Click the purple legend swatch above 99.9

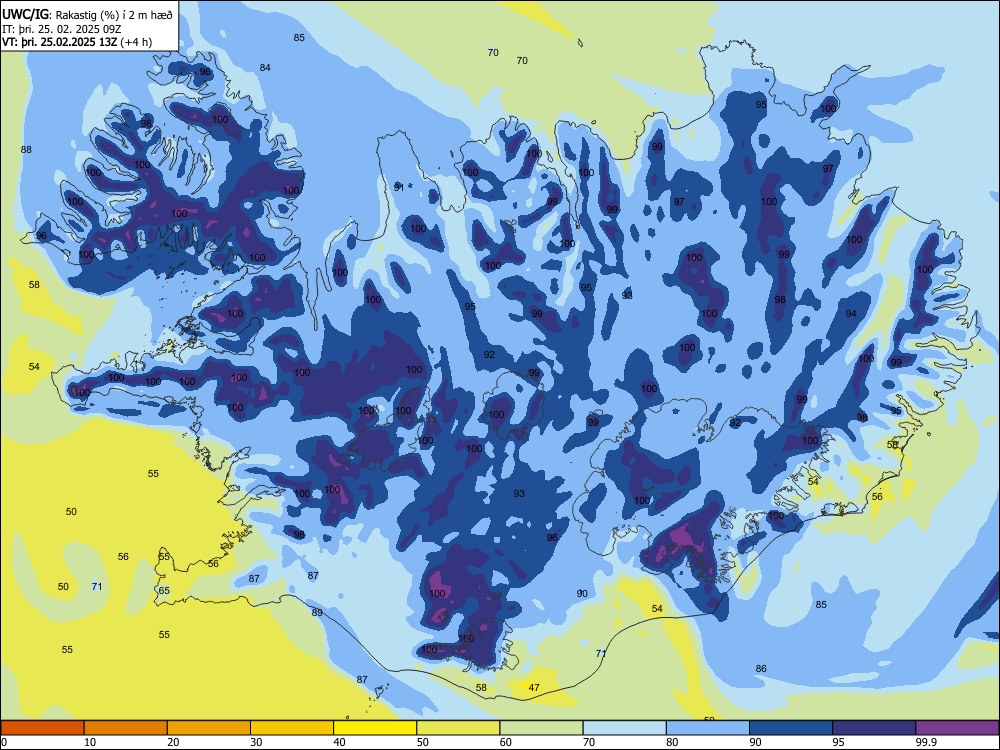(957, 728)
